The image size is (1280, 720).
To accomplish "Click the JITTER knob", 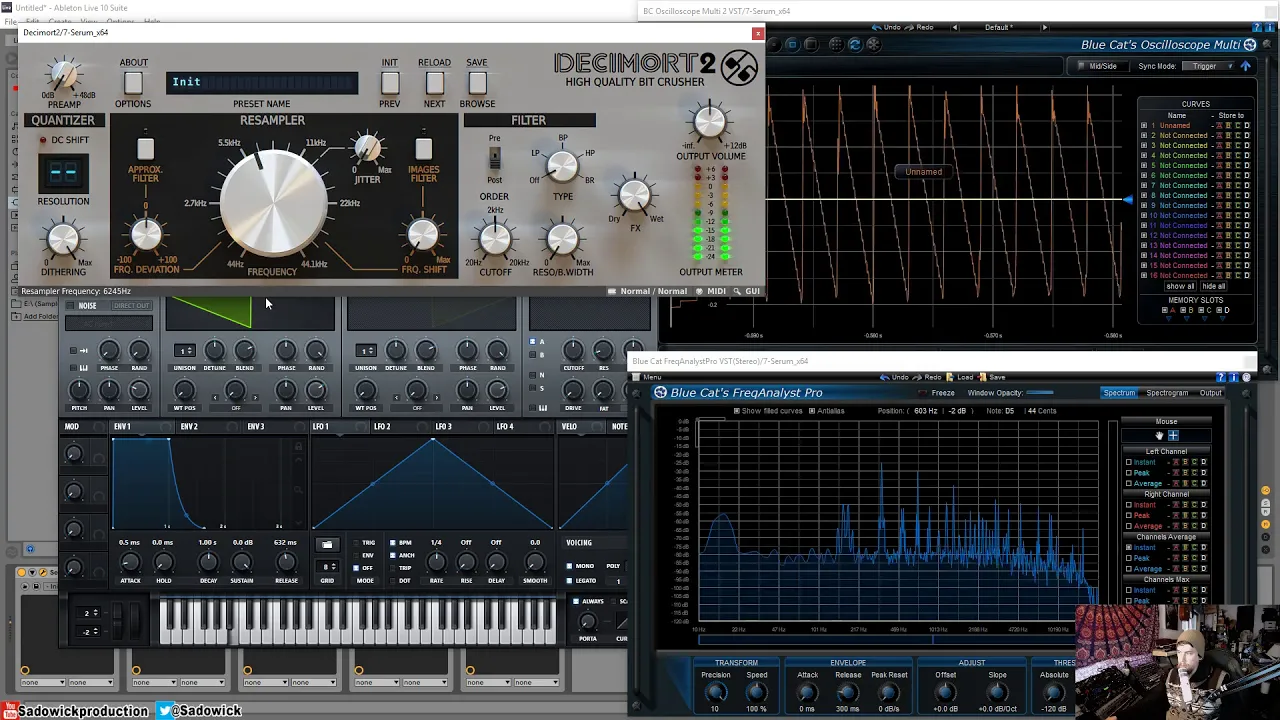I will coord(368,149).
